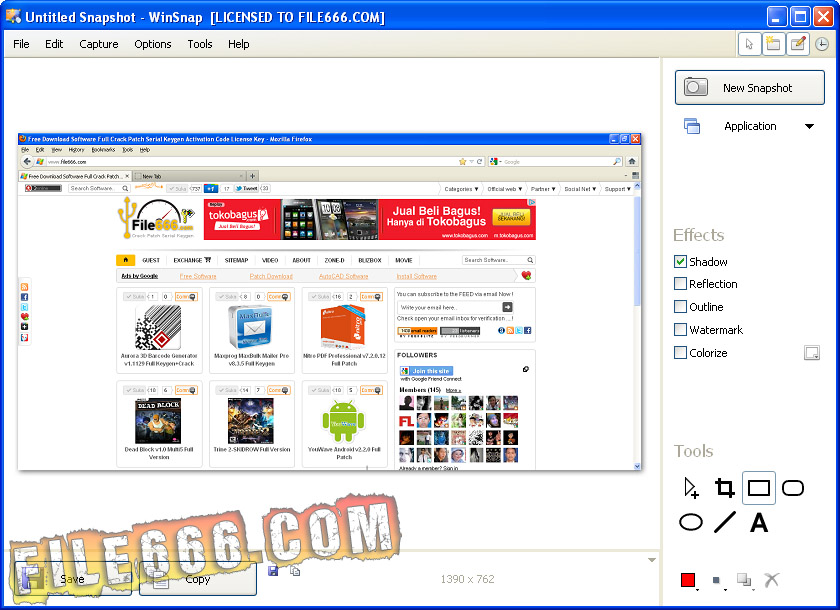Open the File menu
The width and height of the screenshot is (840, 610).
click(x=21, y=44)
